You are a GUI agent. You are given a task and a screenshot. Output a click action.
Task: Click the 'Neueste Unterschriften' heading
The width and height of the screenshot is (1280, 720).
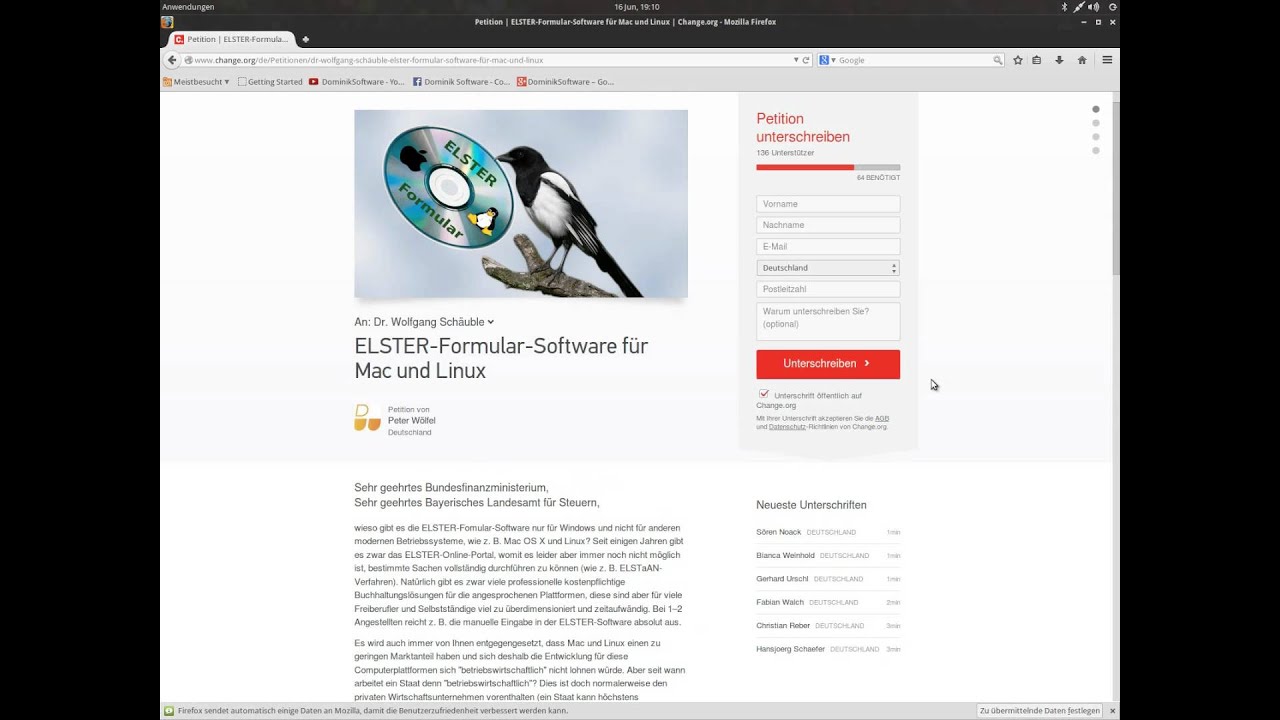pyautogui.click(x=812, y=505)
